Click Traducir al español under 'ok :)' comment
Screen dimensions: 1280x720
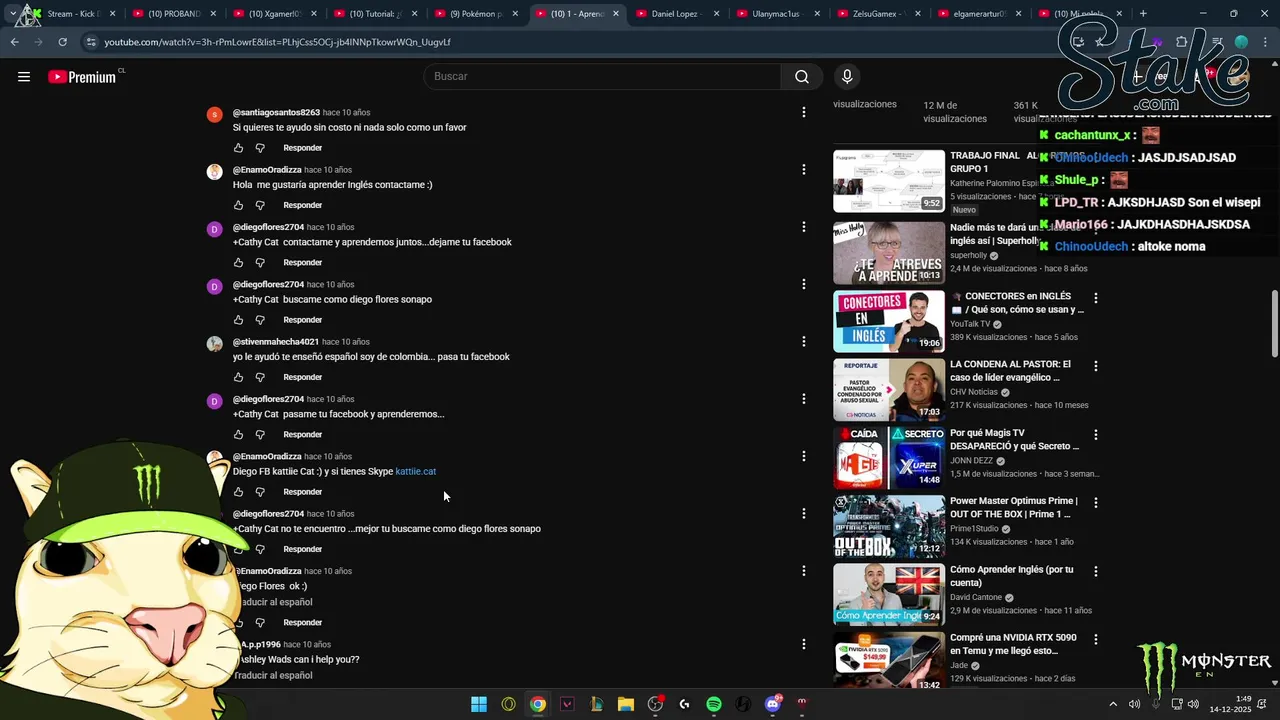click(x=273, y=602)
